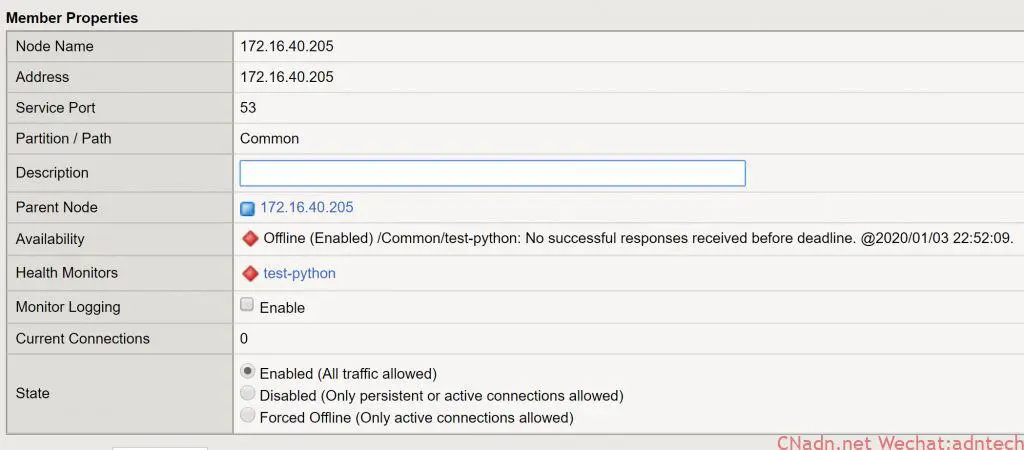Click the Address row value
1024x450 pixels.
286,77
